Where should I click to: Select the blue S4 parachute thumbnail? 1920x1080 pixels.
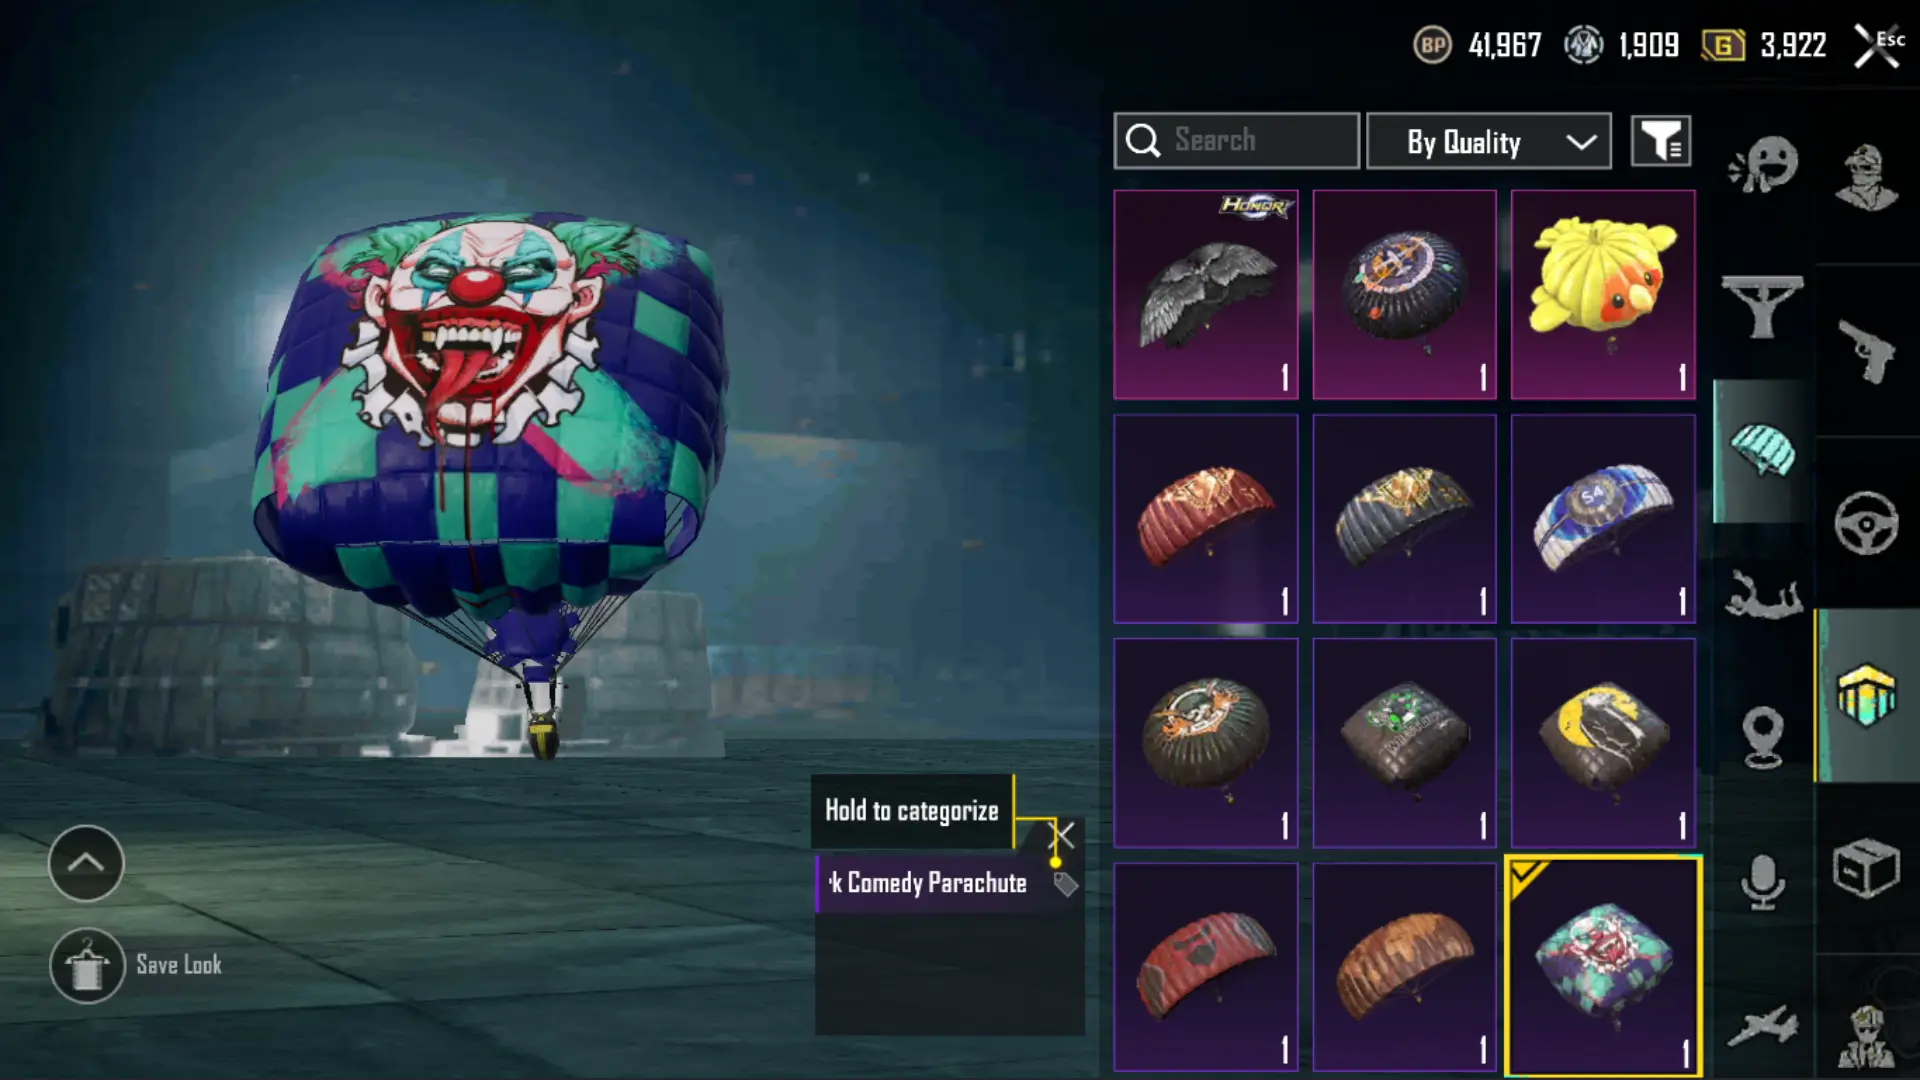(1603, 519)
